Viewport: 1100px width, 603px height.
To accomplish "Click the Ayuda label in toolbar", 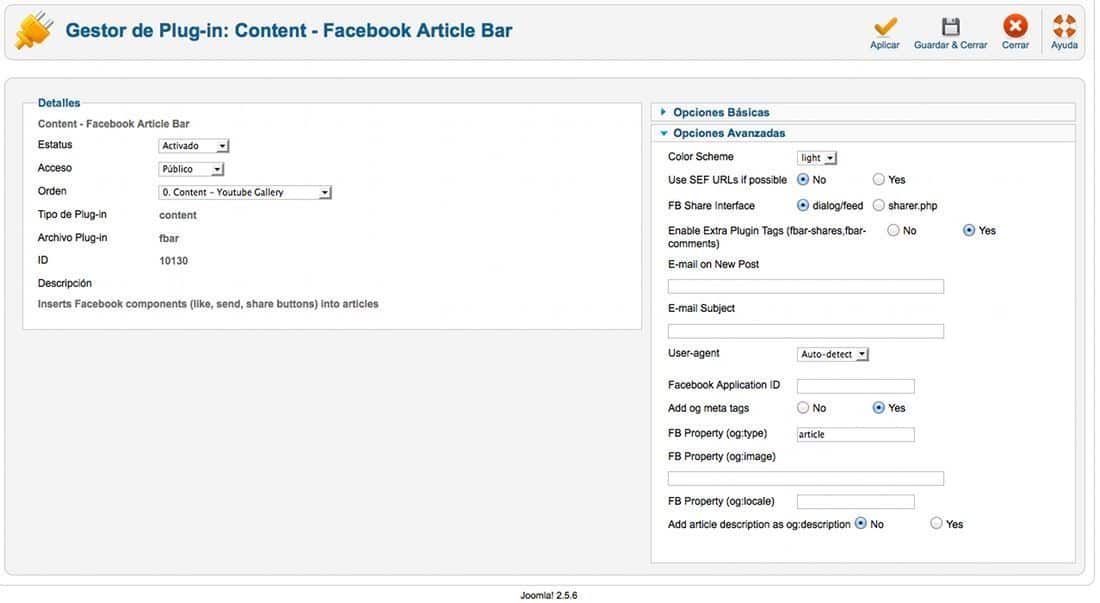I will (x=1064, y=45).
